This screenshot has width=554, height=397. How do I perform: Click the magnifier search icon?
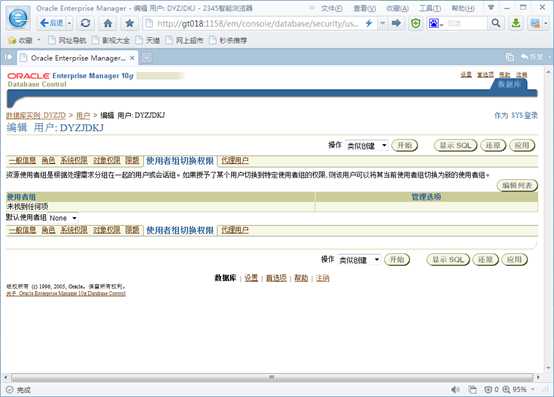[496, 24]
